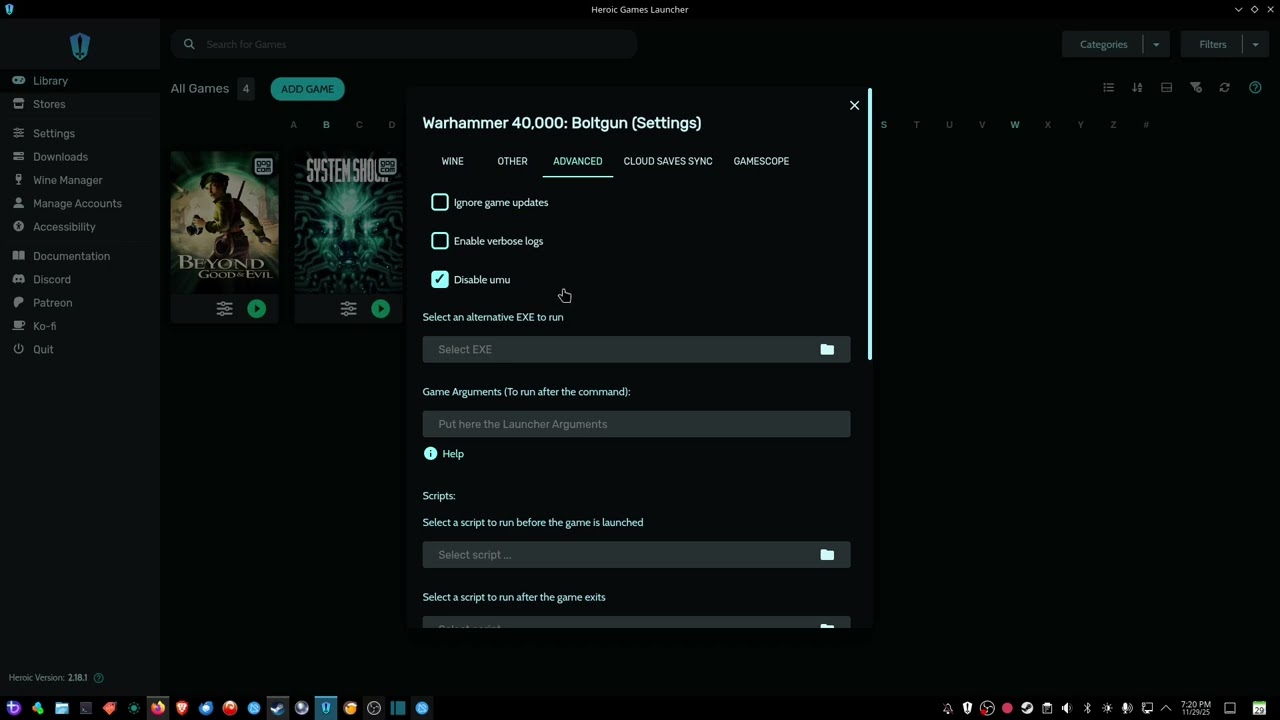Play System Shock

tap(381, 309)
